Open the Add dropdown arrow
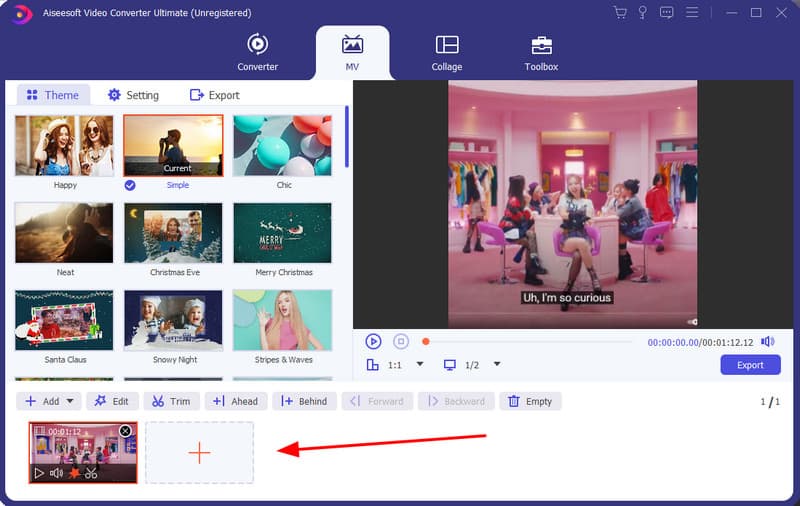Image resolution: width=800 pixels, height=506 pixels. click(x=70, y=401)
